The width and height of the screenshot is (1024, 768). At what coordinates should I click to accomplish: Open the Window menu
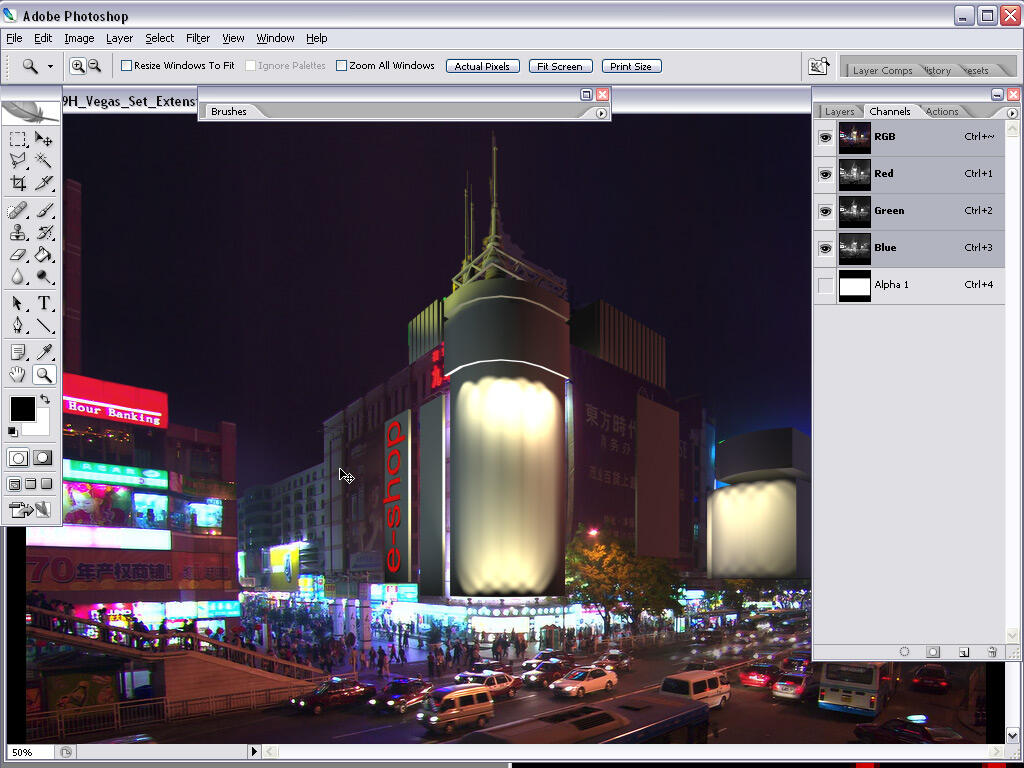[x=275, y=38]
